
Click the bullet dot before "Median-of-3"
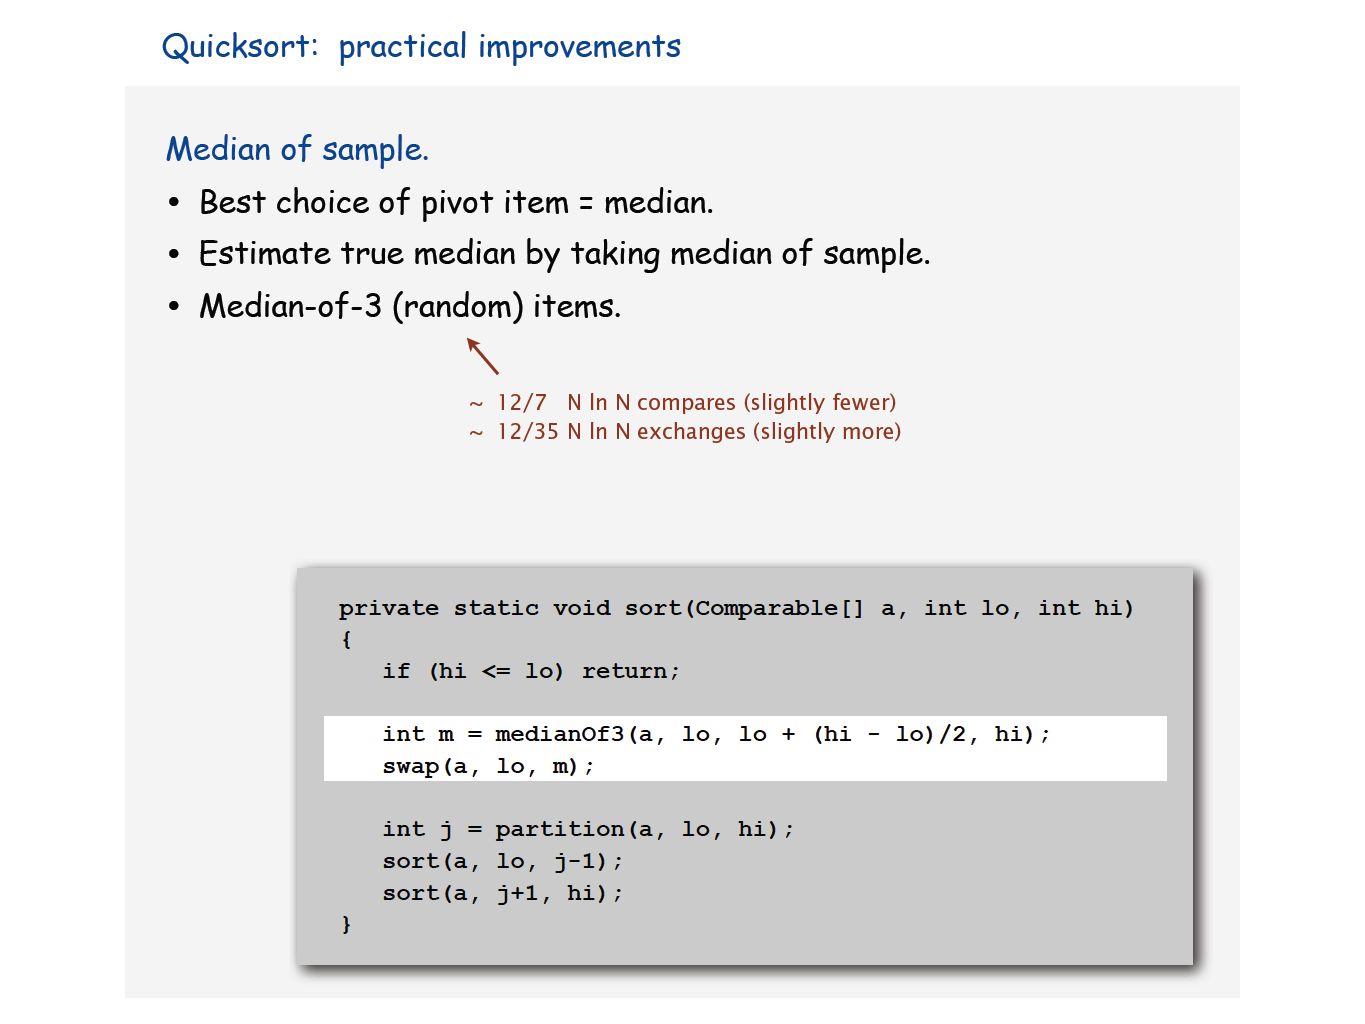coord(174,307)
